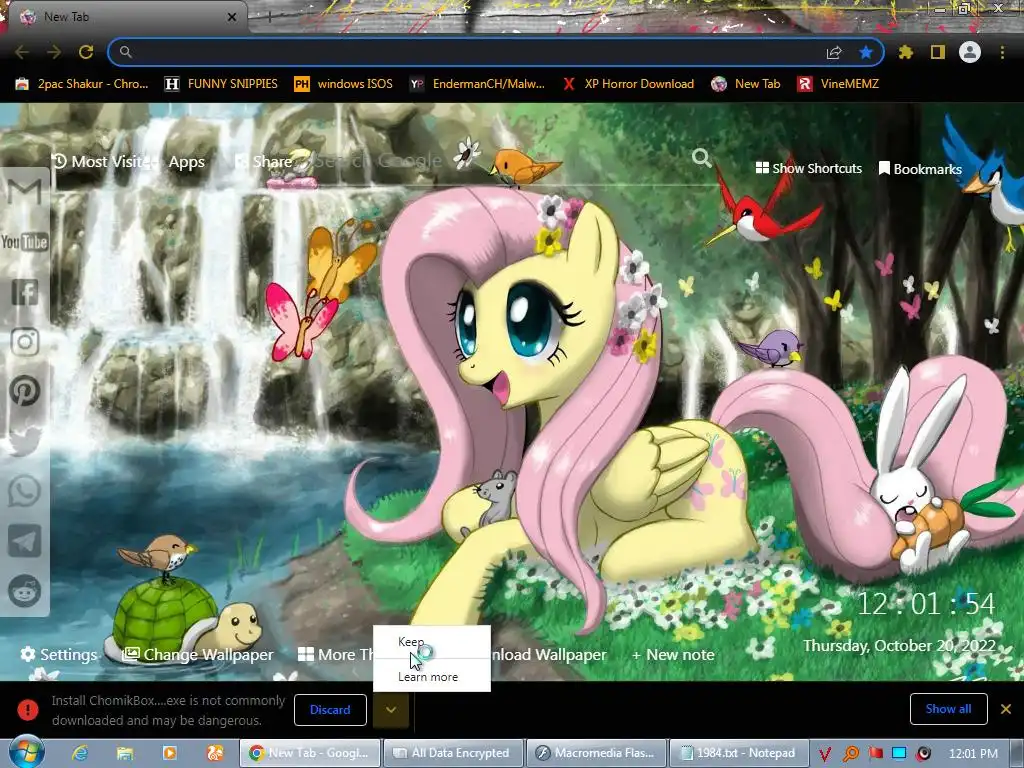
Task: Click Apps on the new tab page
Action: 185,162
